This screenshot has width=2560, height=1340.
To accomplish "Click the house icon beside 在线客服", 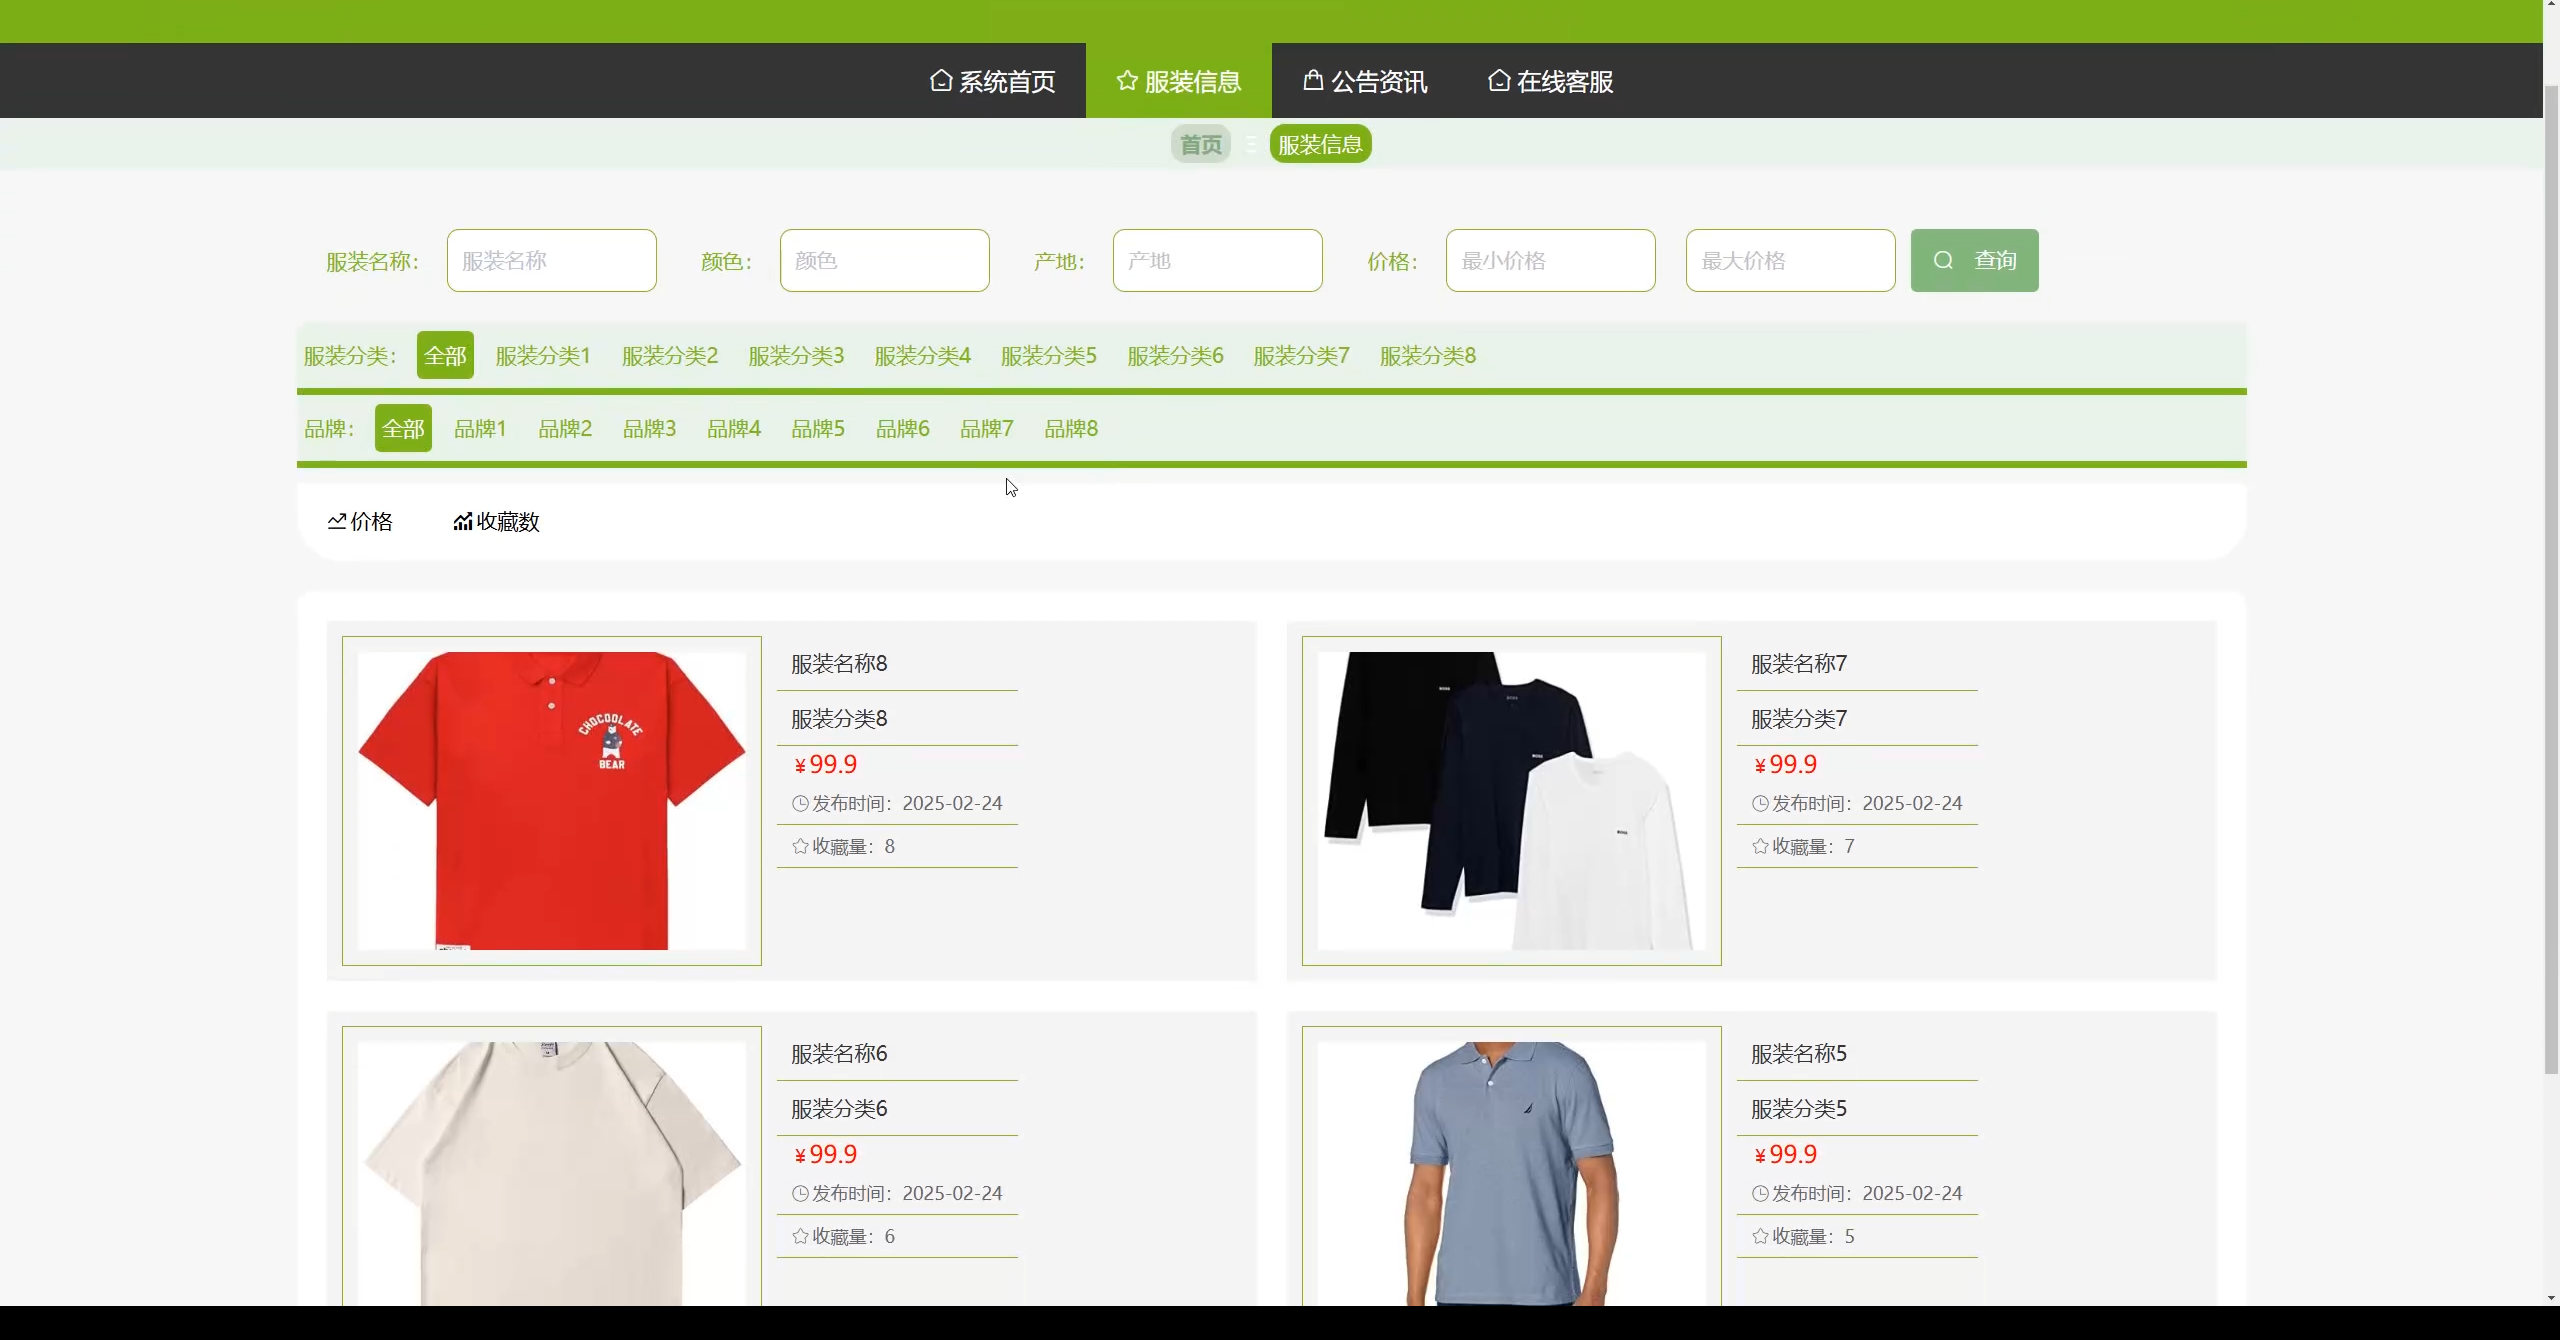I will coord(1498,80).
